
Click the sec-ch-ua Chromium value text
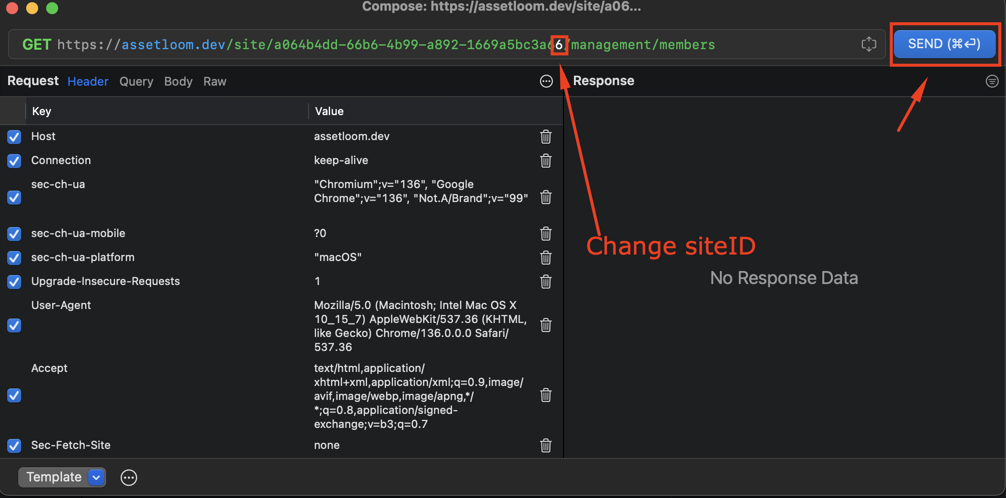(x=421, y=191)
